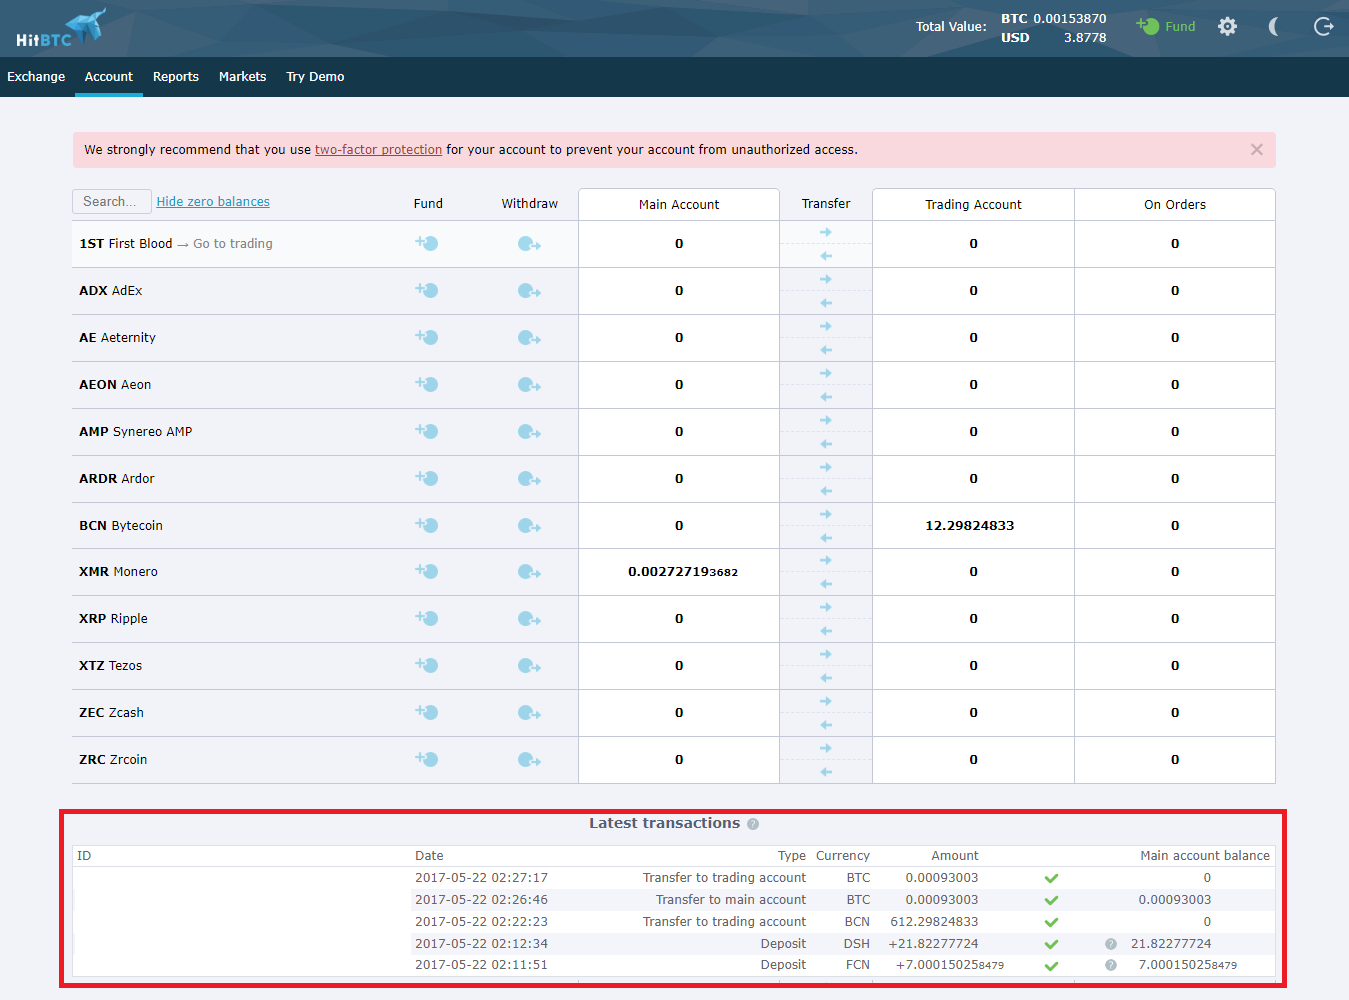The height and width of the screenshot is (1000, 1349).
Task: Click withdraw icon for ZEC Zcash
Action: click(x=529, y=713)
